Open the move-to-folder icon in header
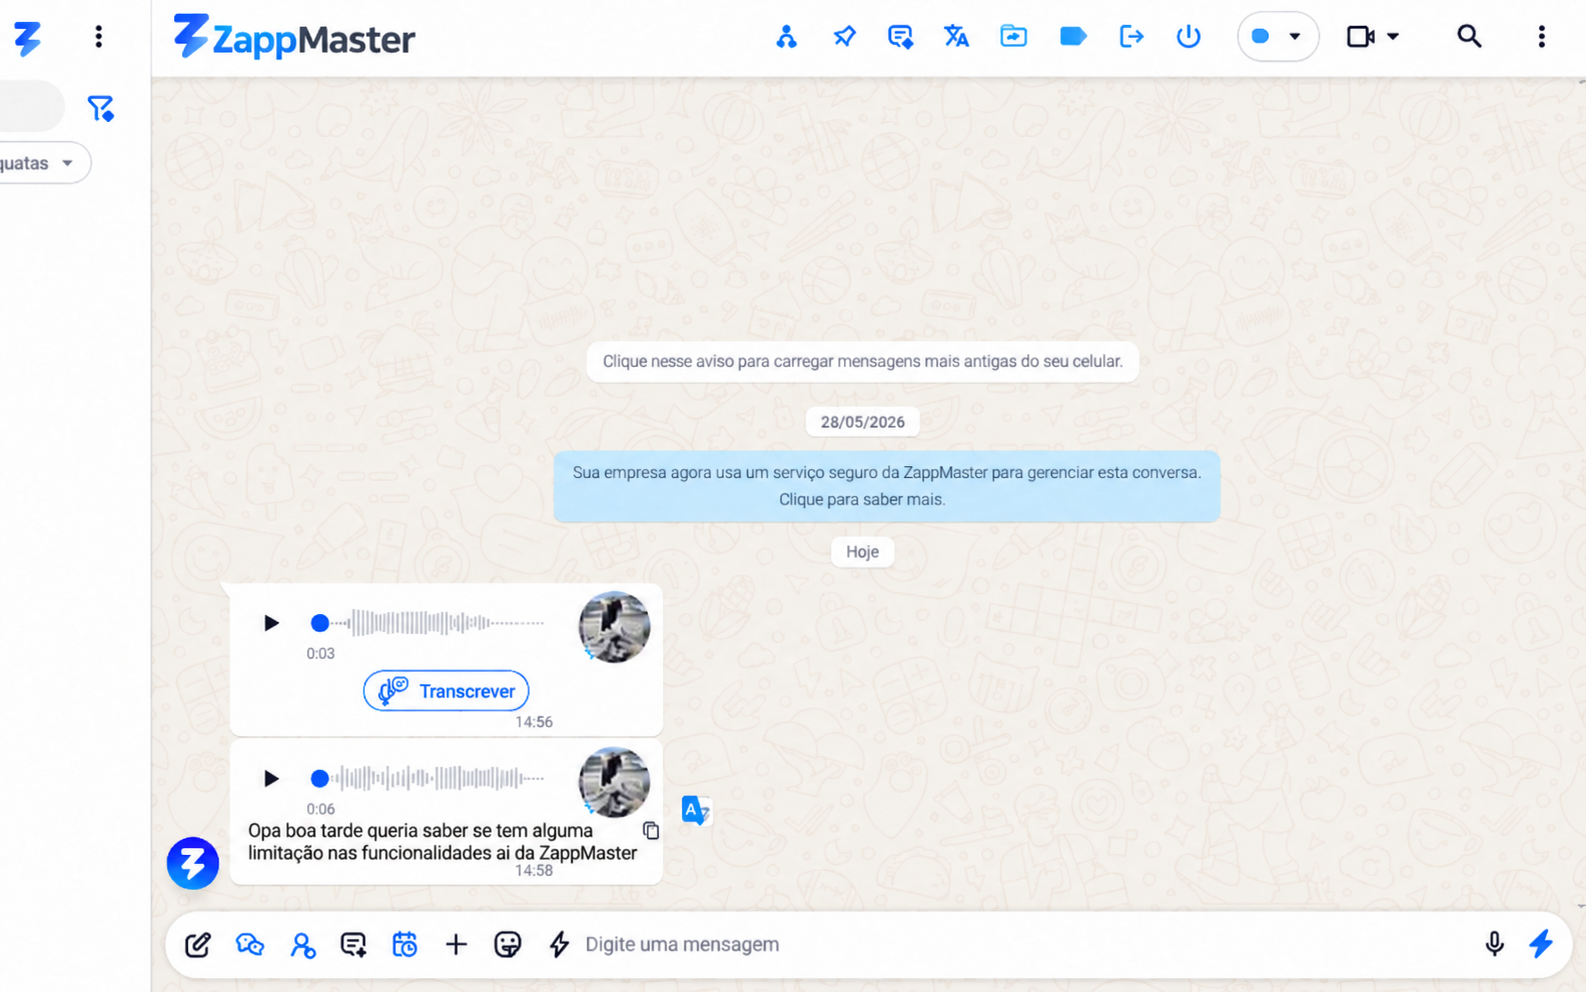Viewport: 1586px width, 992px height. tap(1013, 37)
